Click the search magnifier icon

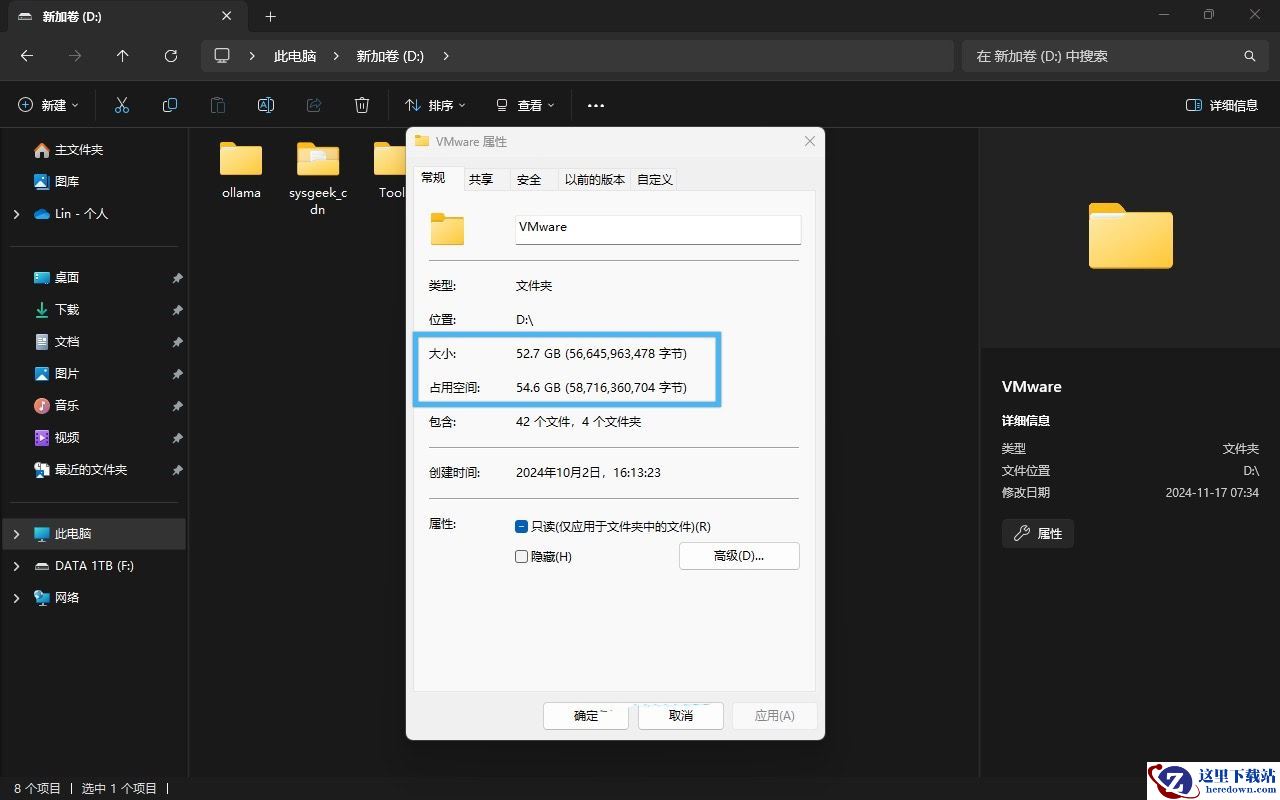coord(1249,56)
